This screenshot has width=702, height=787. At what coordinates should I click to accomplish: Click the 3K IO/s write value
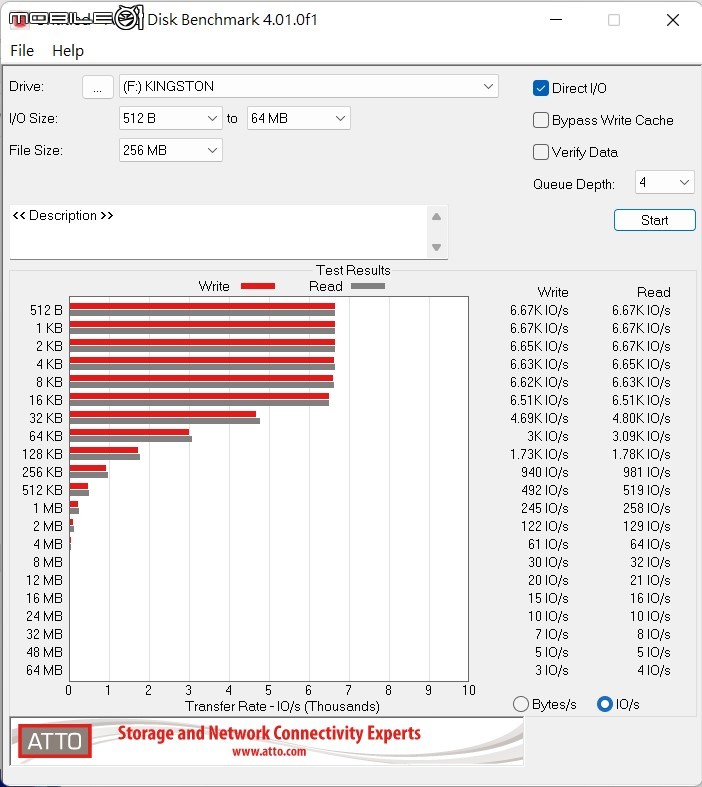[547, 436]
